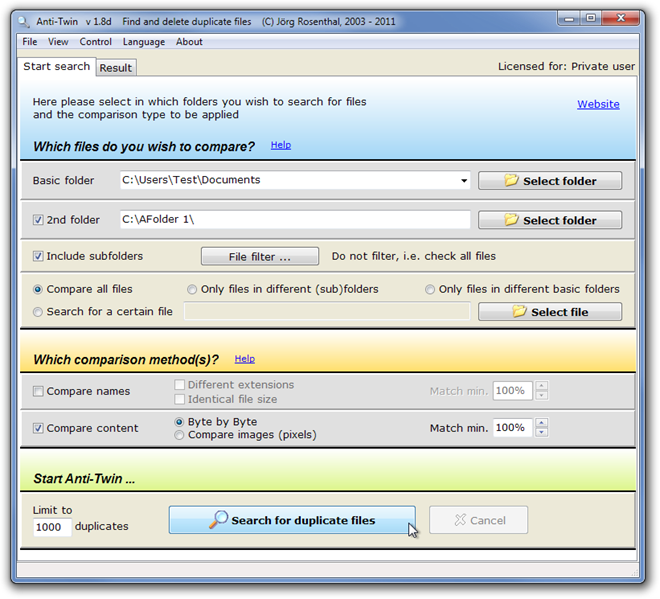
Task: Open the File filter dialog
Action: [x=260, y=256]
